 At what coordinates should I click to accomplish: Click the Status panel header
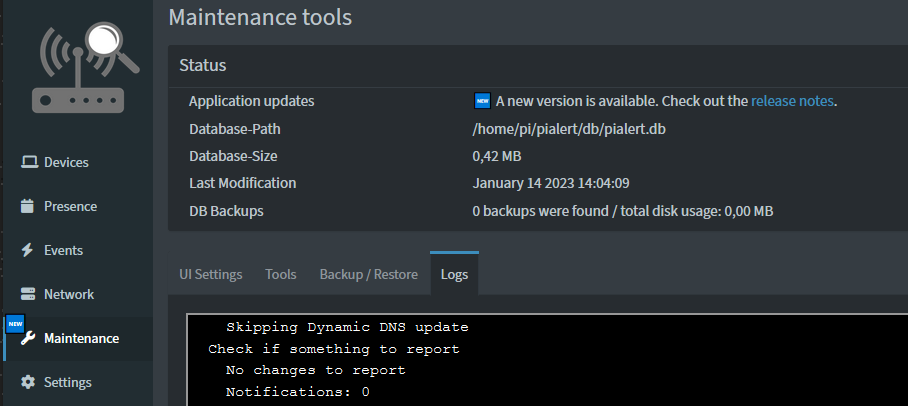point(203,65)
